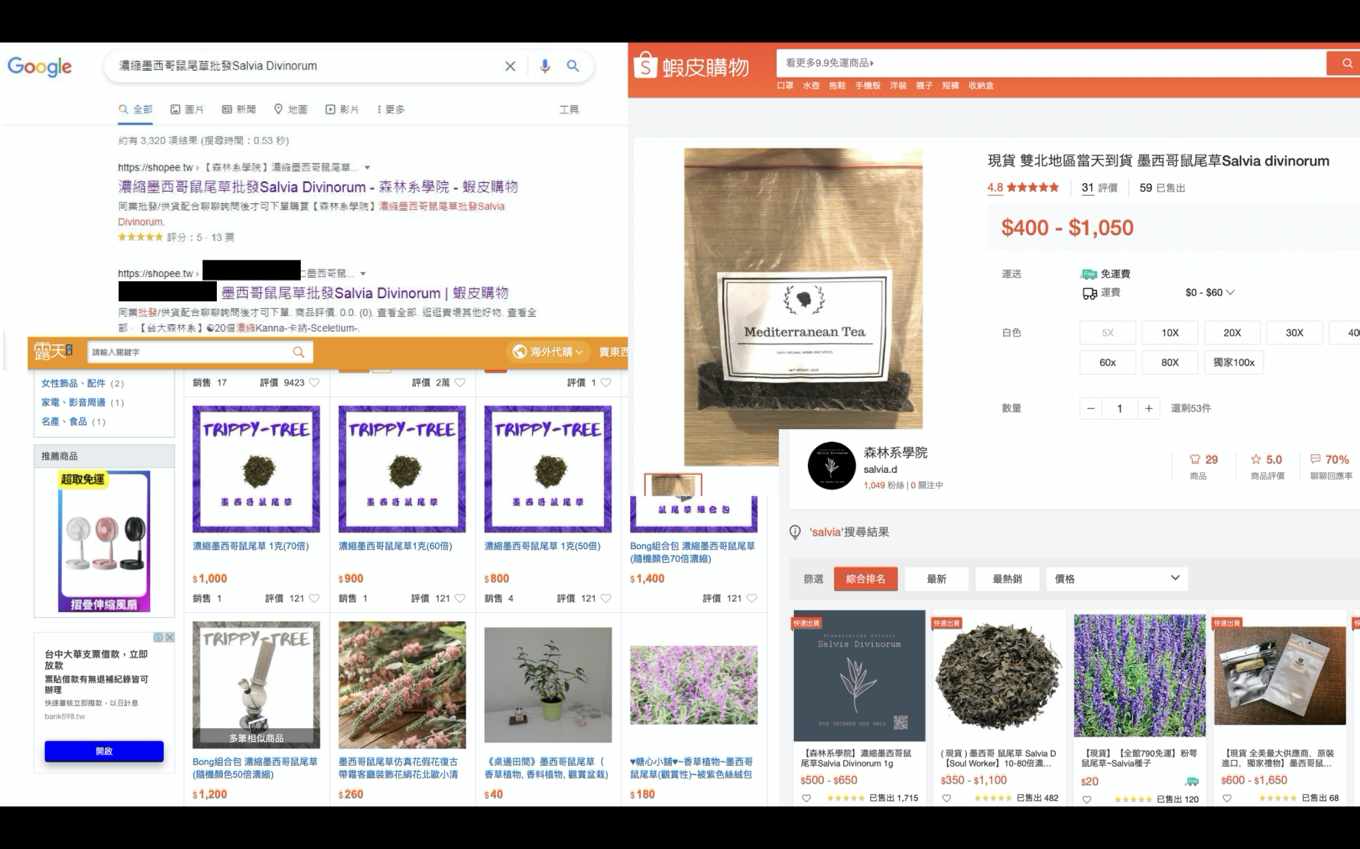Image resolution: width=1360 pixels, height=849 pixels.
Task: Like the $500 - $650 Shopee item heart
Action: [806, 798]
